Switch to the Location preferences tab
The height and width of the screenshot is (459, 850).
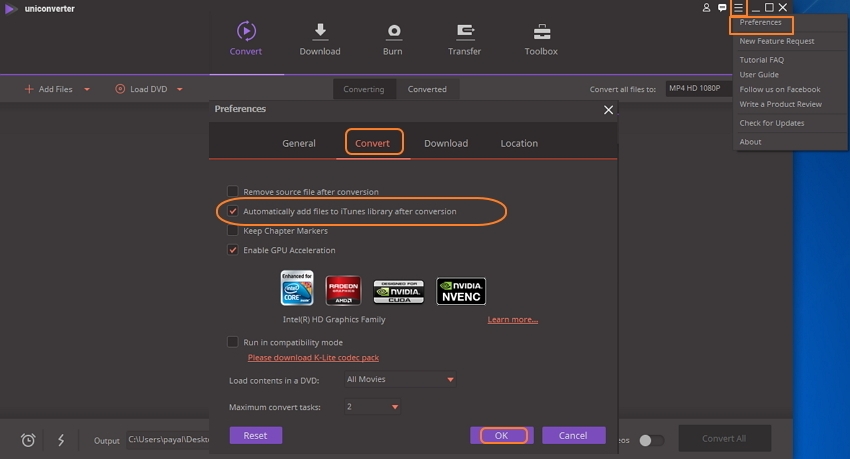coord(519,144)
